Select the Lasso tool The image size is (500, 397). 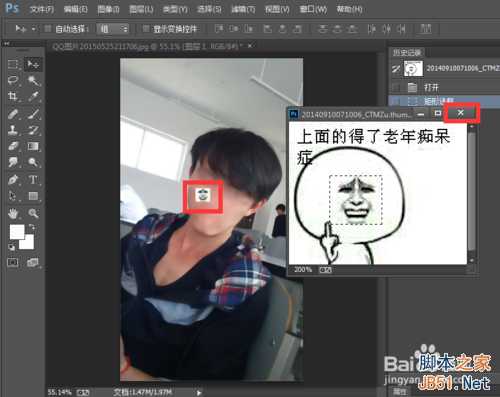pyautogui.click(x=13, y=80)
